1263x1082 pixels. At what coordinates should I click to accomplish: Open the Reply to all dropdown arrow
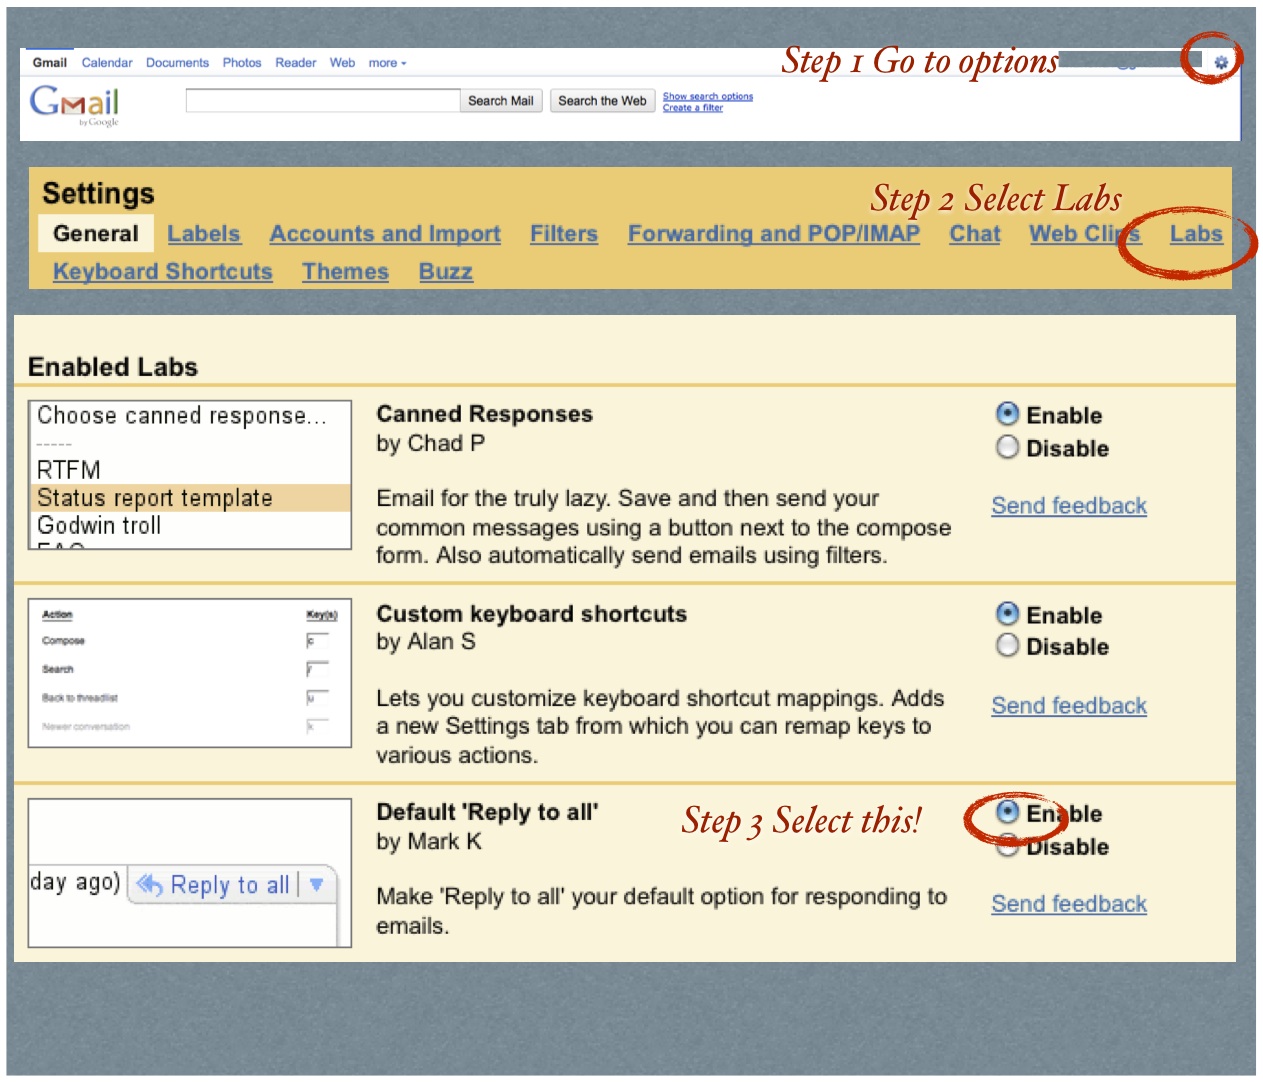point(316,885)
